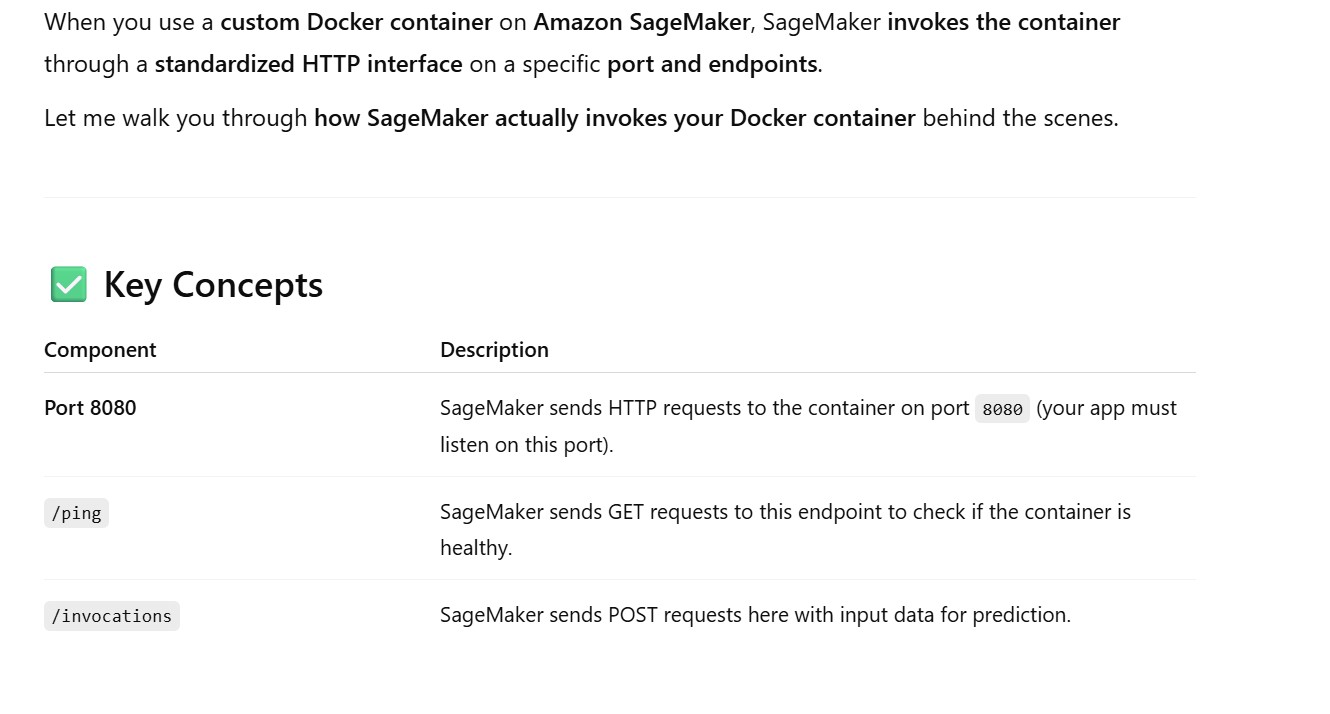
Task: Click bold text invokes the container
Action: [1003, 22]
